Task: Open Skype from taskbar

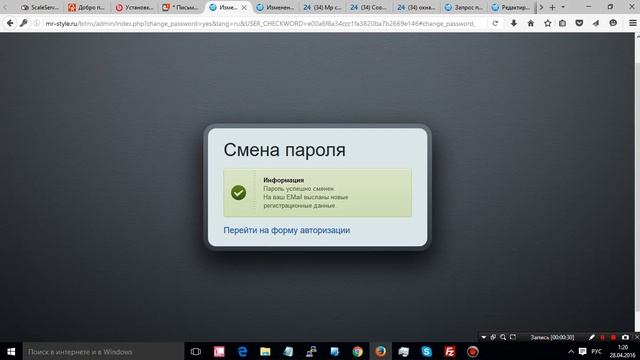Action: 427,351
